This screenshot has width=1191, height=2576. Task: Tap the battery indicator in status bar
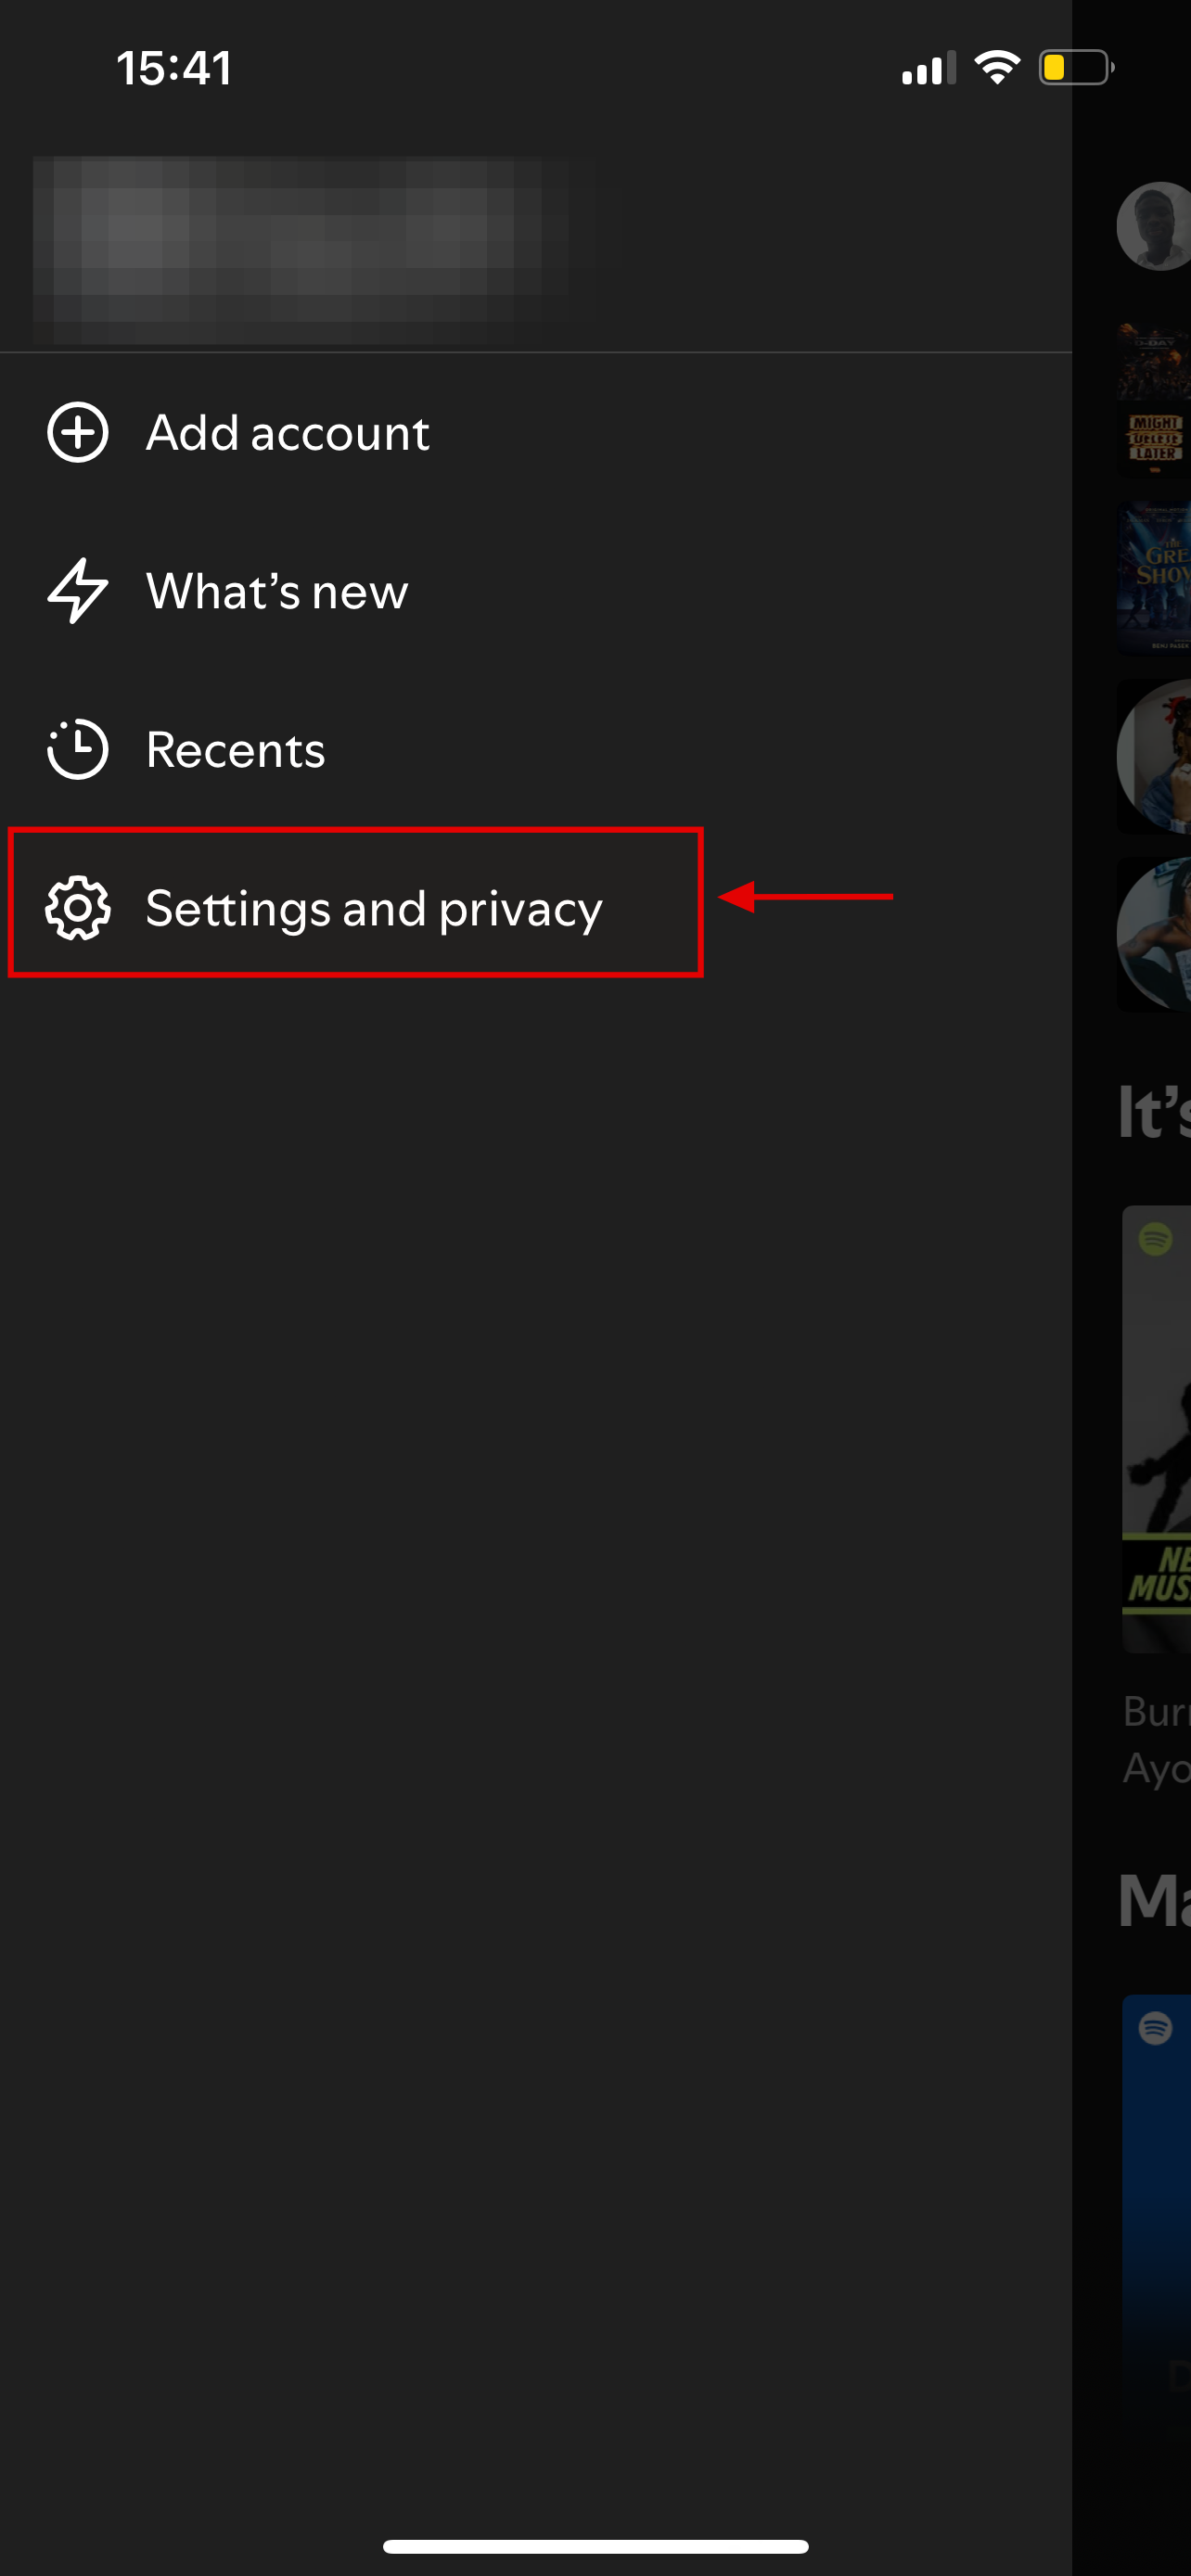[x=1075, y=68]
